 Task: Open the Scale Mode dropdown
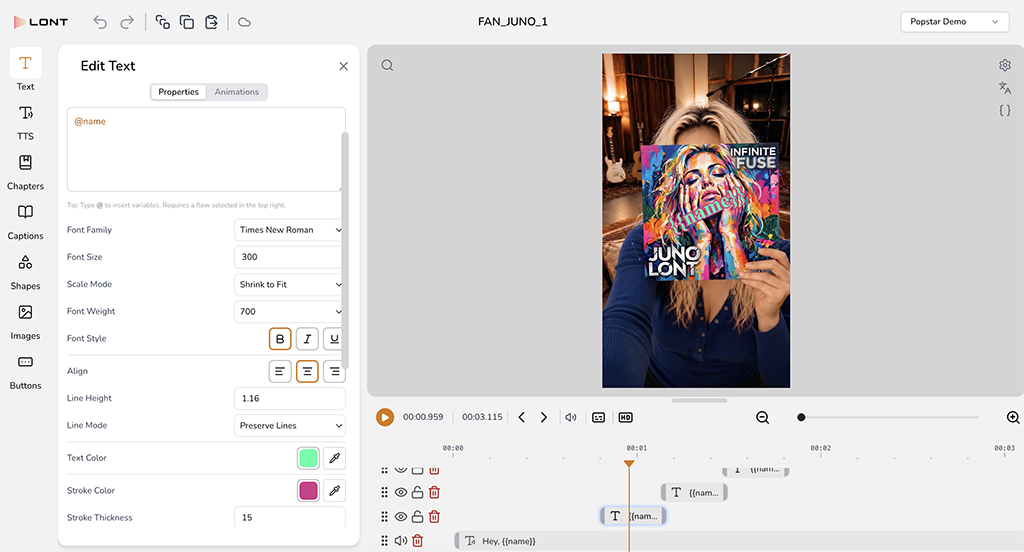289,285
